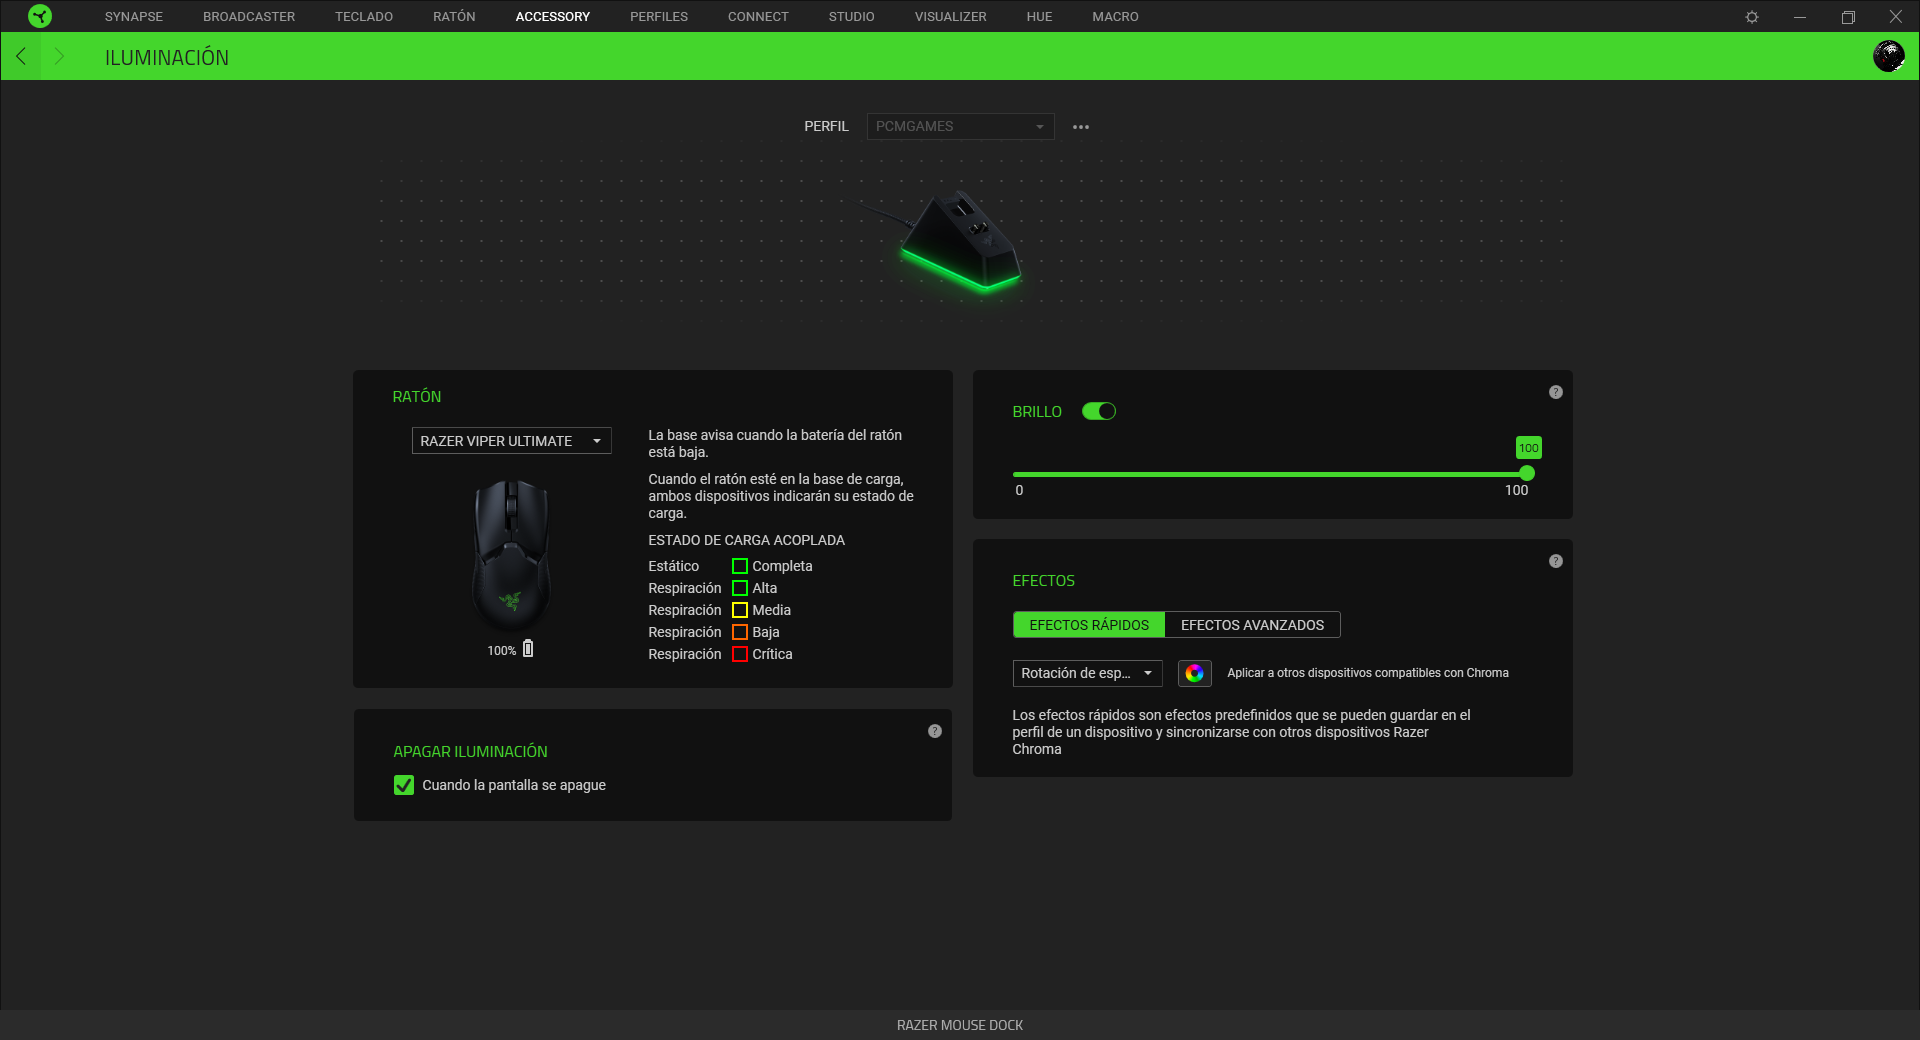Open profile options three-dot menu

click(x=1081, y=127)
